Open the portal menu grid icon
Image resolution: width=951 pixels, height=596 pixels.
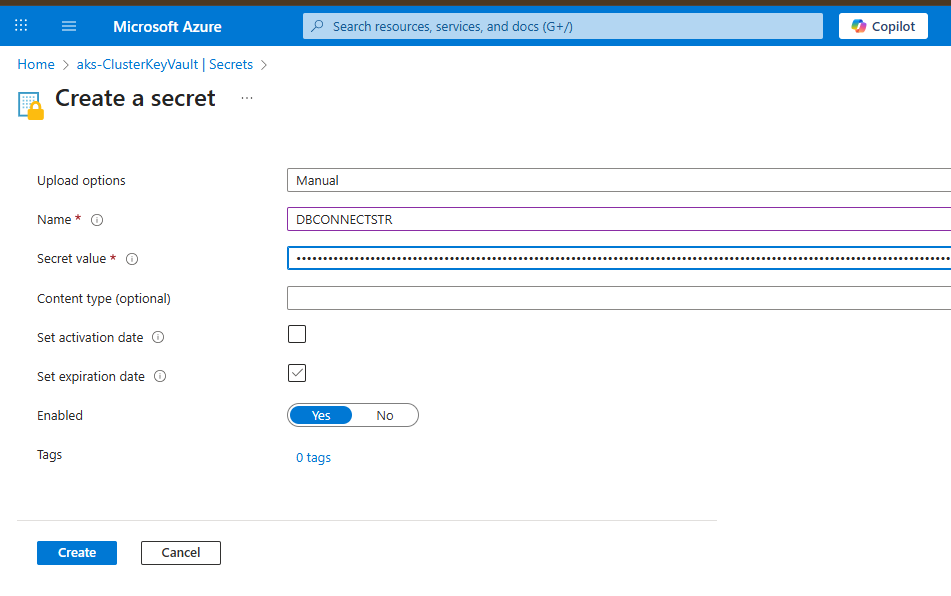(x=20, y=25)
